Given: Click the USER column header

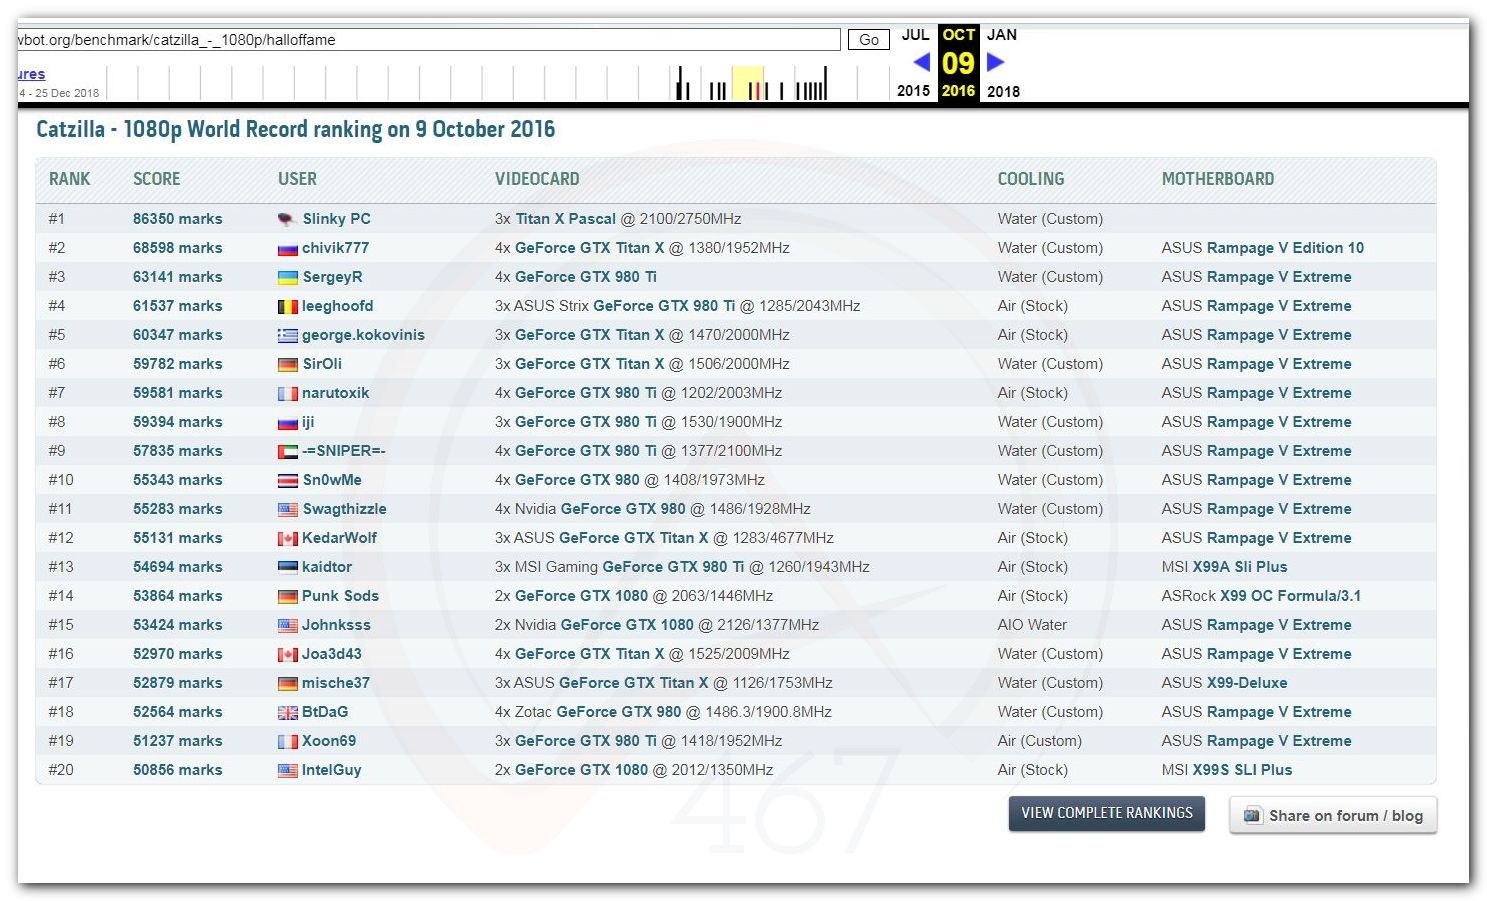Looking at the screenshot, I should pyautogui.click(x=297, y=179).
